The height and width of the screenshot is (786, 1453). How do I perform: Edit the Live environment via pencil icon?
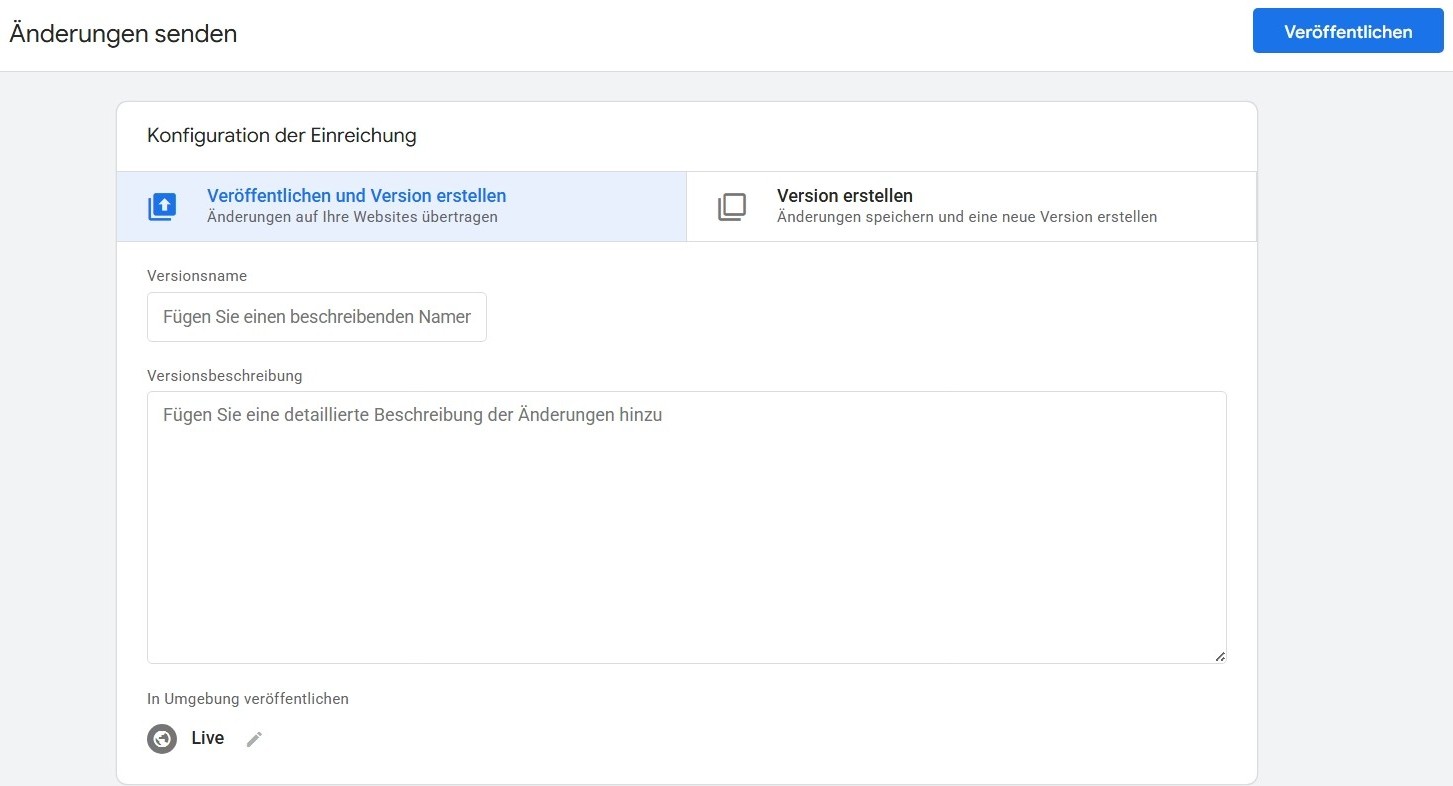pos(255,739)
